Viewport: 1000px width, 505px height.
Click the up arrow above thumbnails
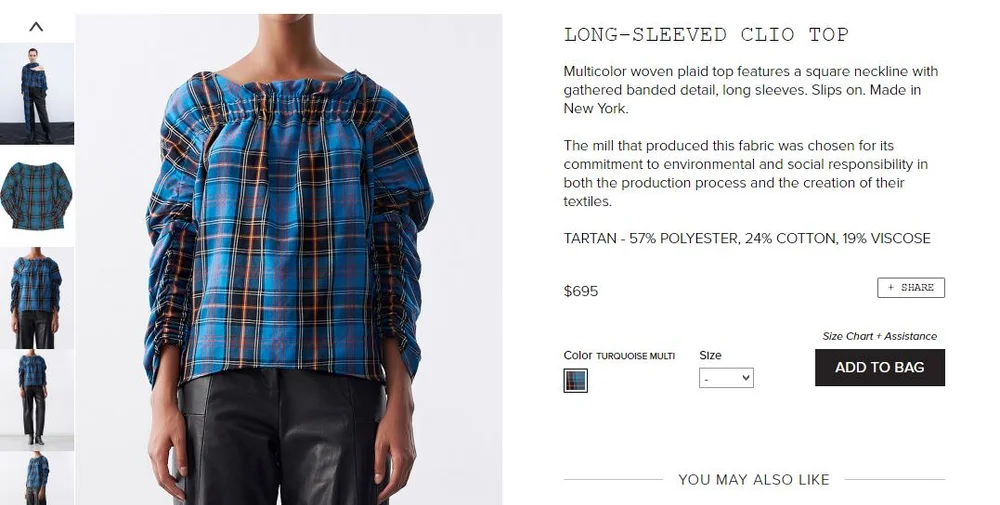pos(36,27)
